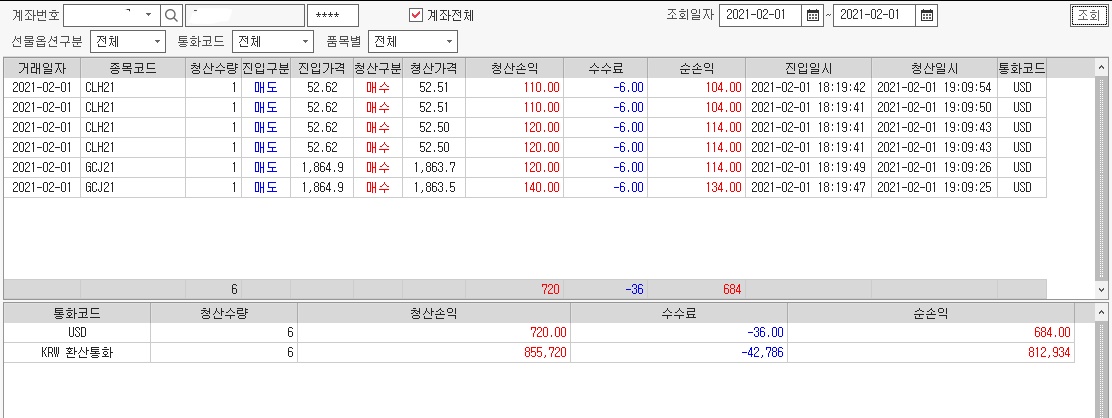Viewport: 1112px width, 418px height.
Task: Click the account search magnifier icon
Action: pyautogui.click(x=172, y=15)
